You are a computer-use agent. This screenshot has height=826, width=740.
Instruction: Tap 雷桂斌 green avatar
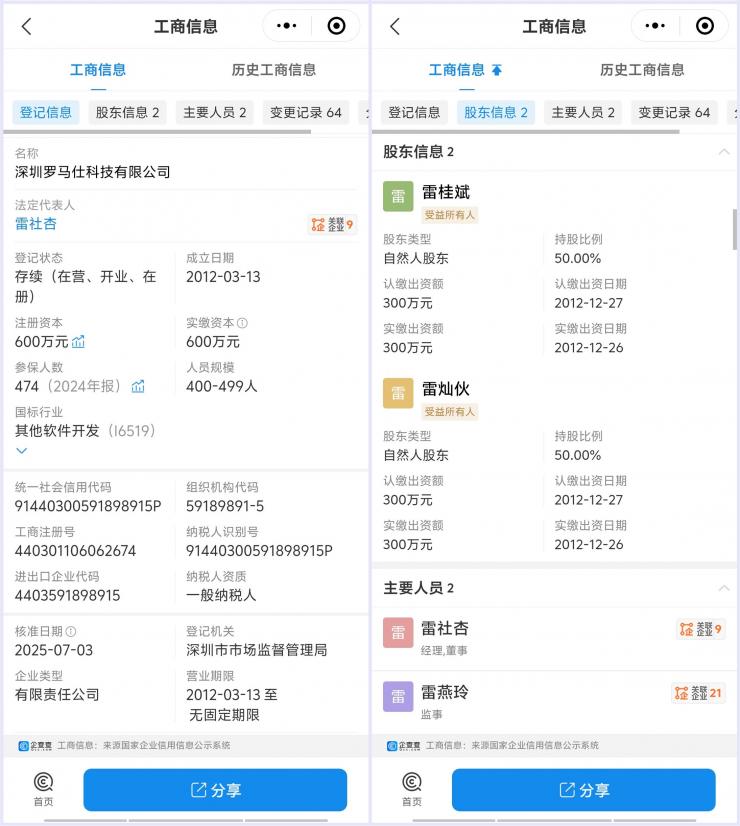[398, 196]
